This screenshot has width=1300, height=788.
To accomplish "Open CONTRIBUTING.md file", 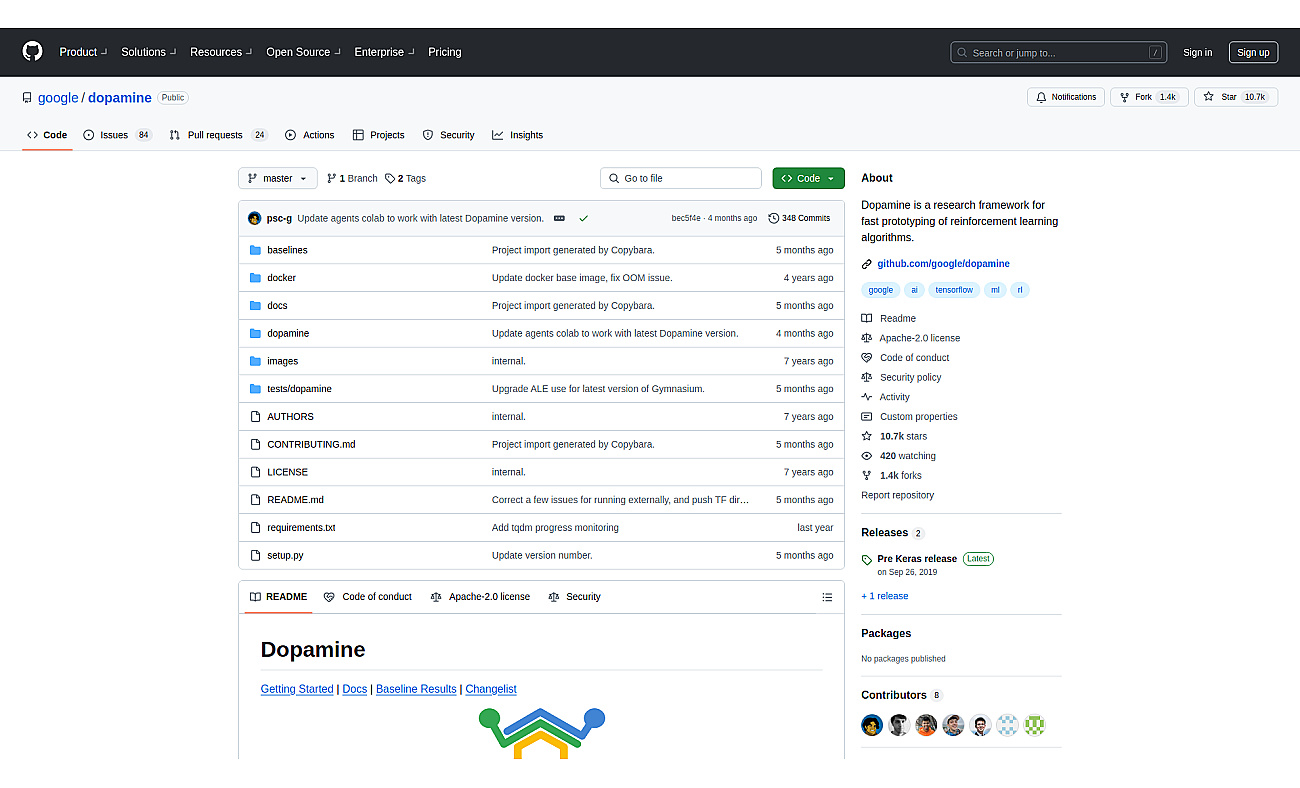I will point(311,444).
